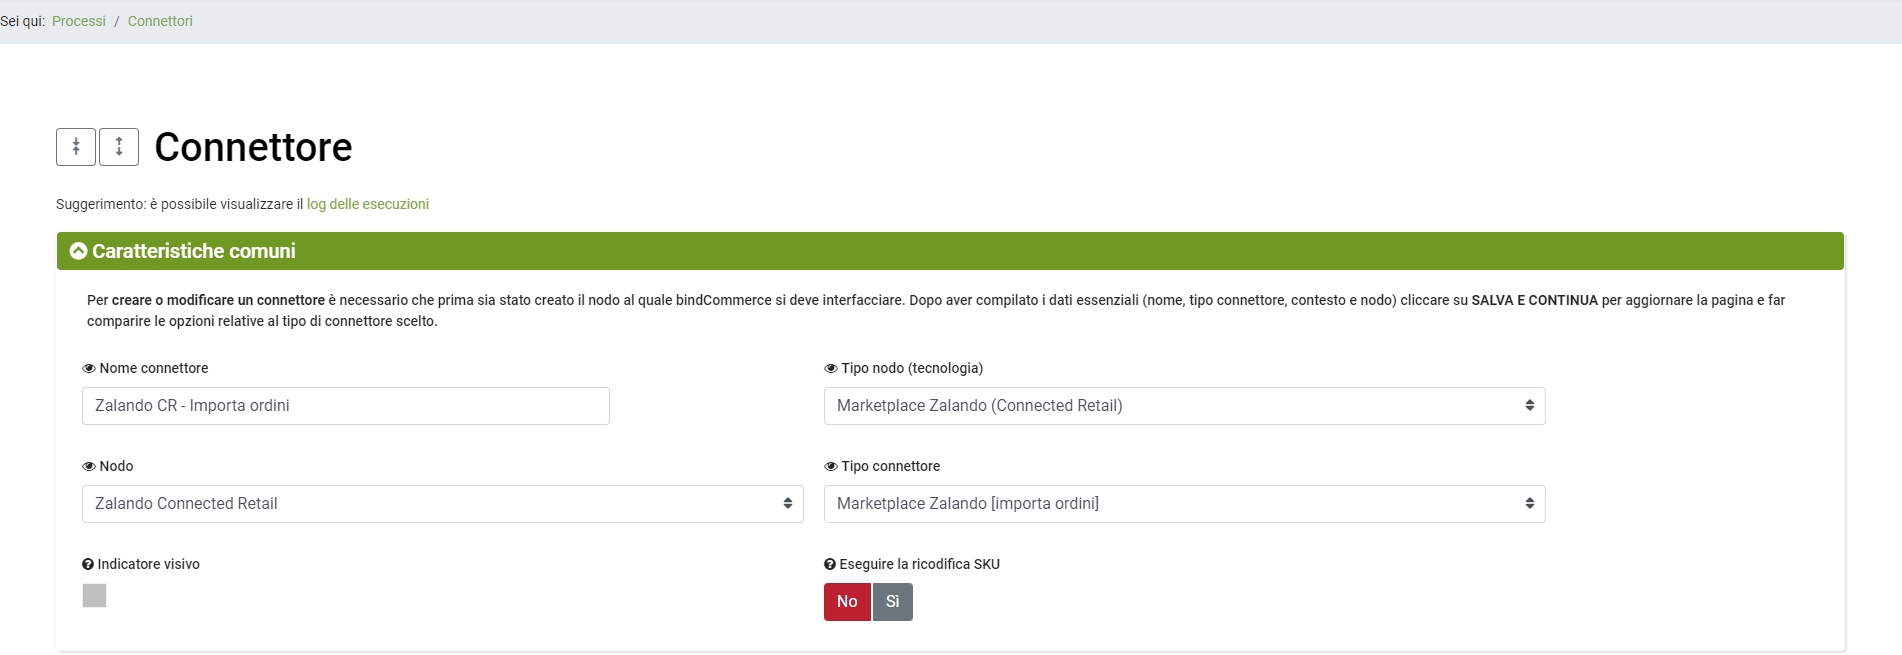Click the expand all sections icon button
The height and width of the screenshot is (655, 1902).
[119, 147]
